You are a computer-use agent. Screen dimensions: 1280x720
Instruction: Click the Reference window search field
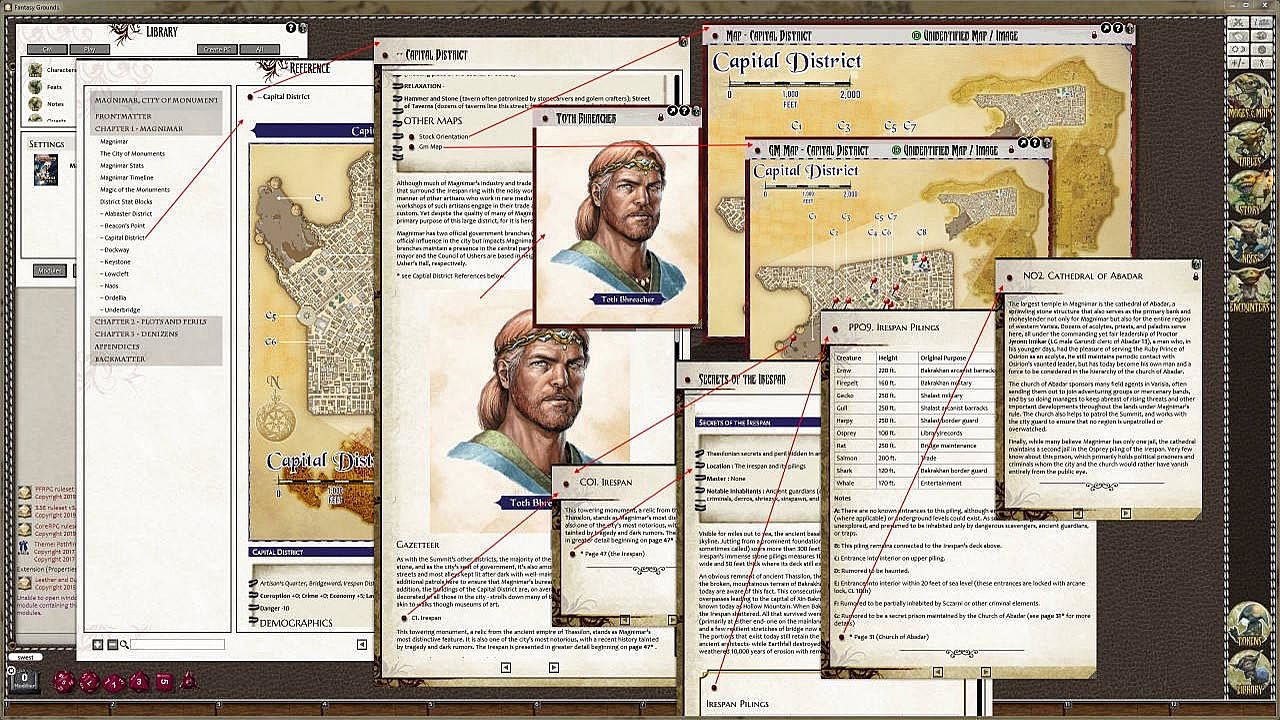(x=175, y=644)
